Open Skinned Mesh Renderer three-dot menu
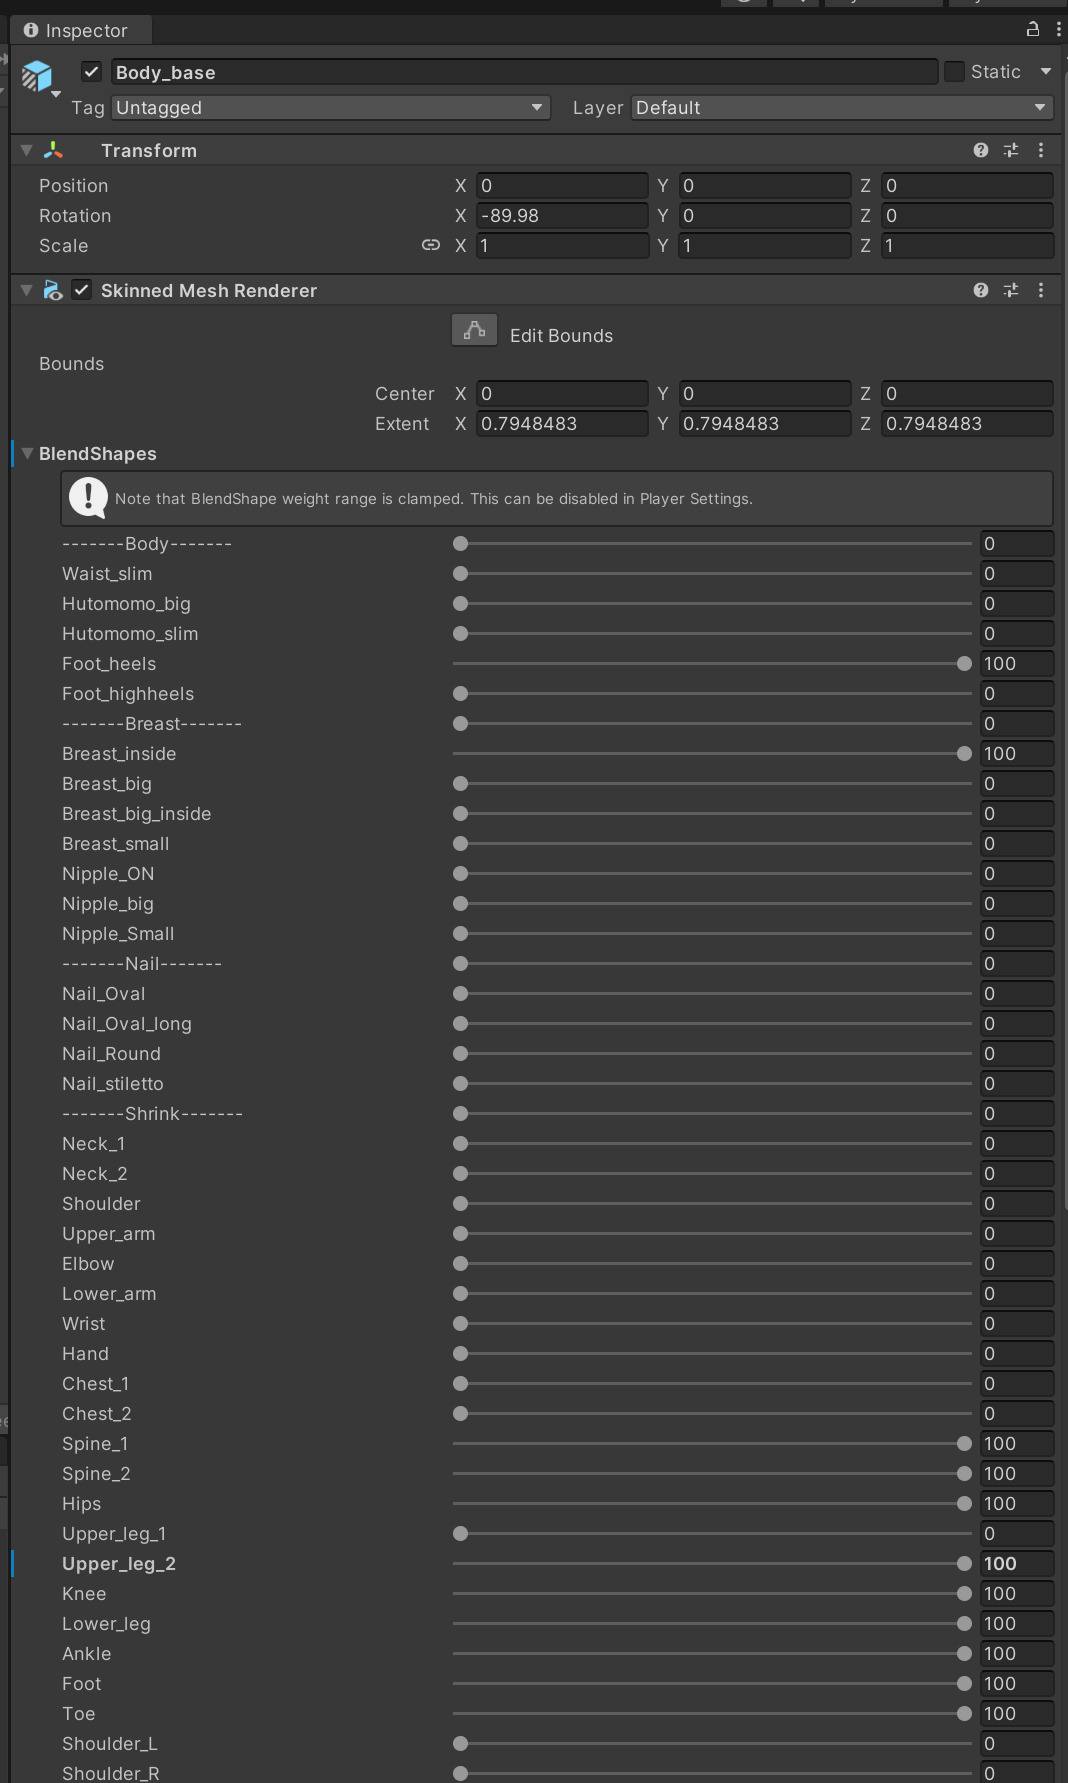Viewport: 1068px width, 1783px height. 1041,290
